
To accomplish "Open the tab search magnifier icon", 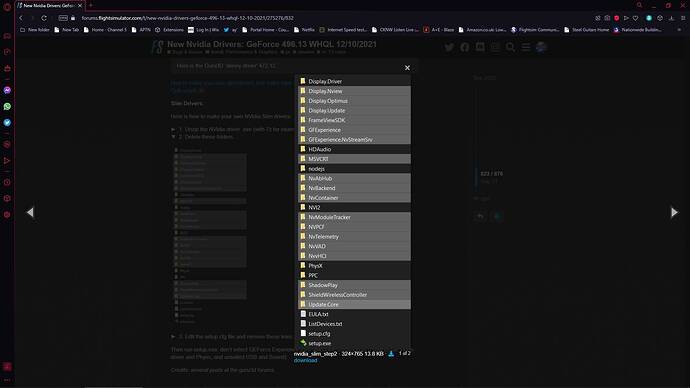I will (x=639, y=5).
